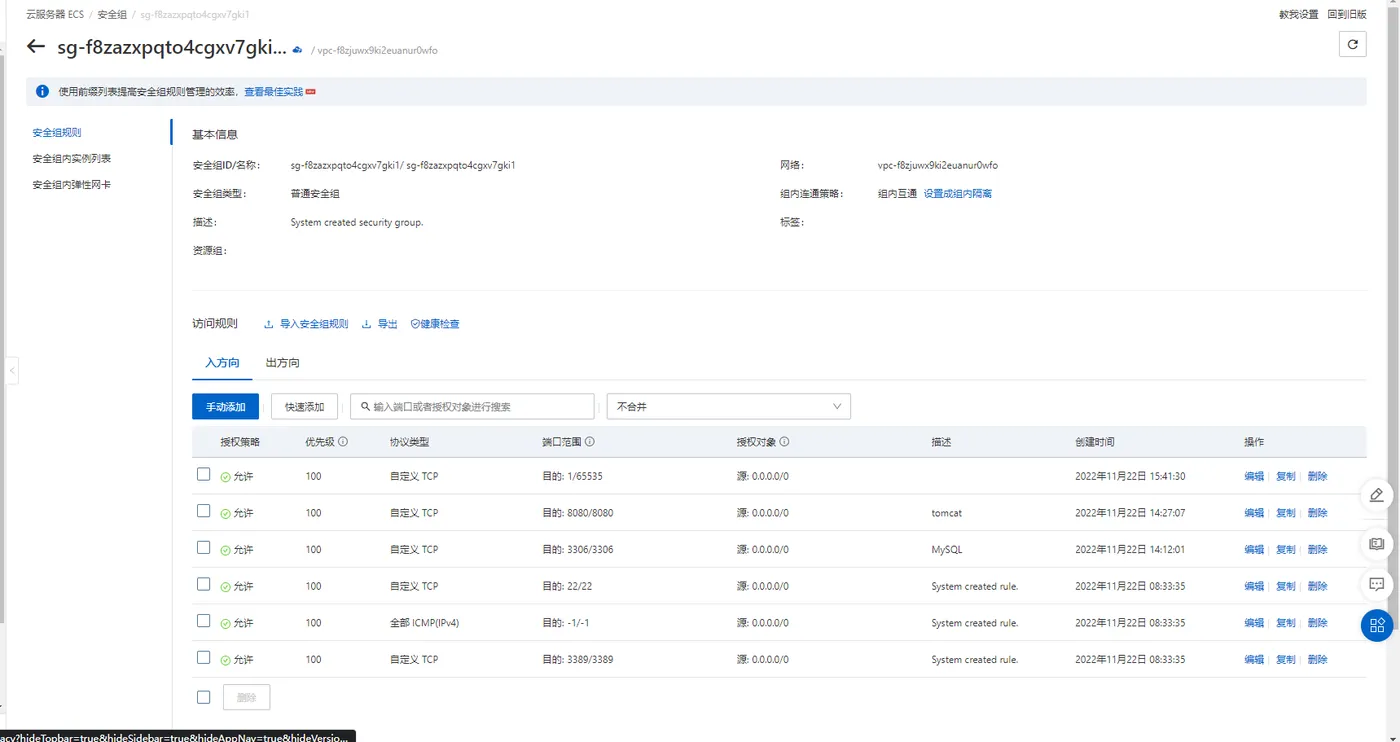Delete the 1/65535 rule
Screen dimensions: 1400x742
click(x=1318, y=476)
